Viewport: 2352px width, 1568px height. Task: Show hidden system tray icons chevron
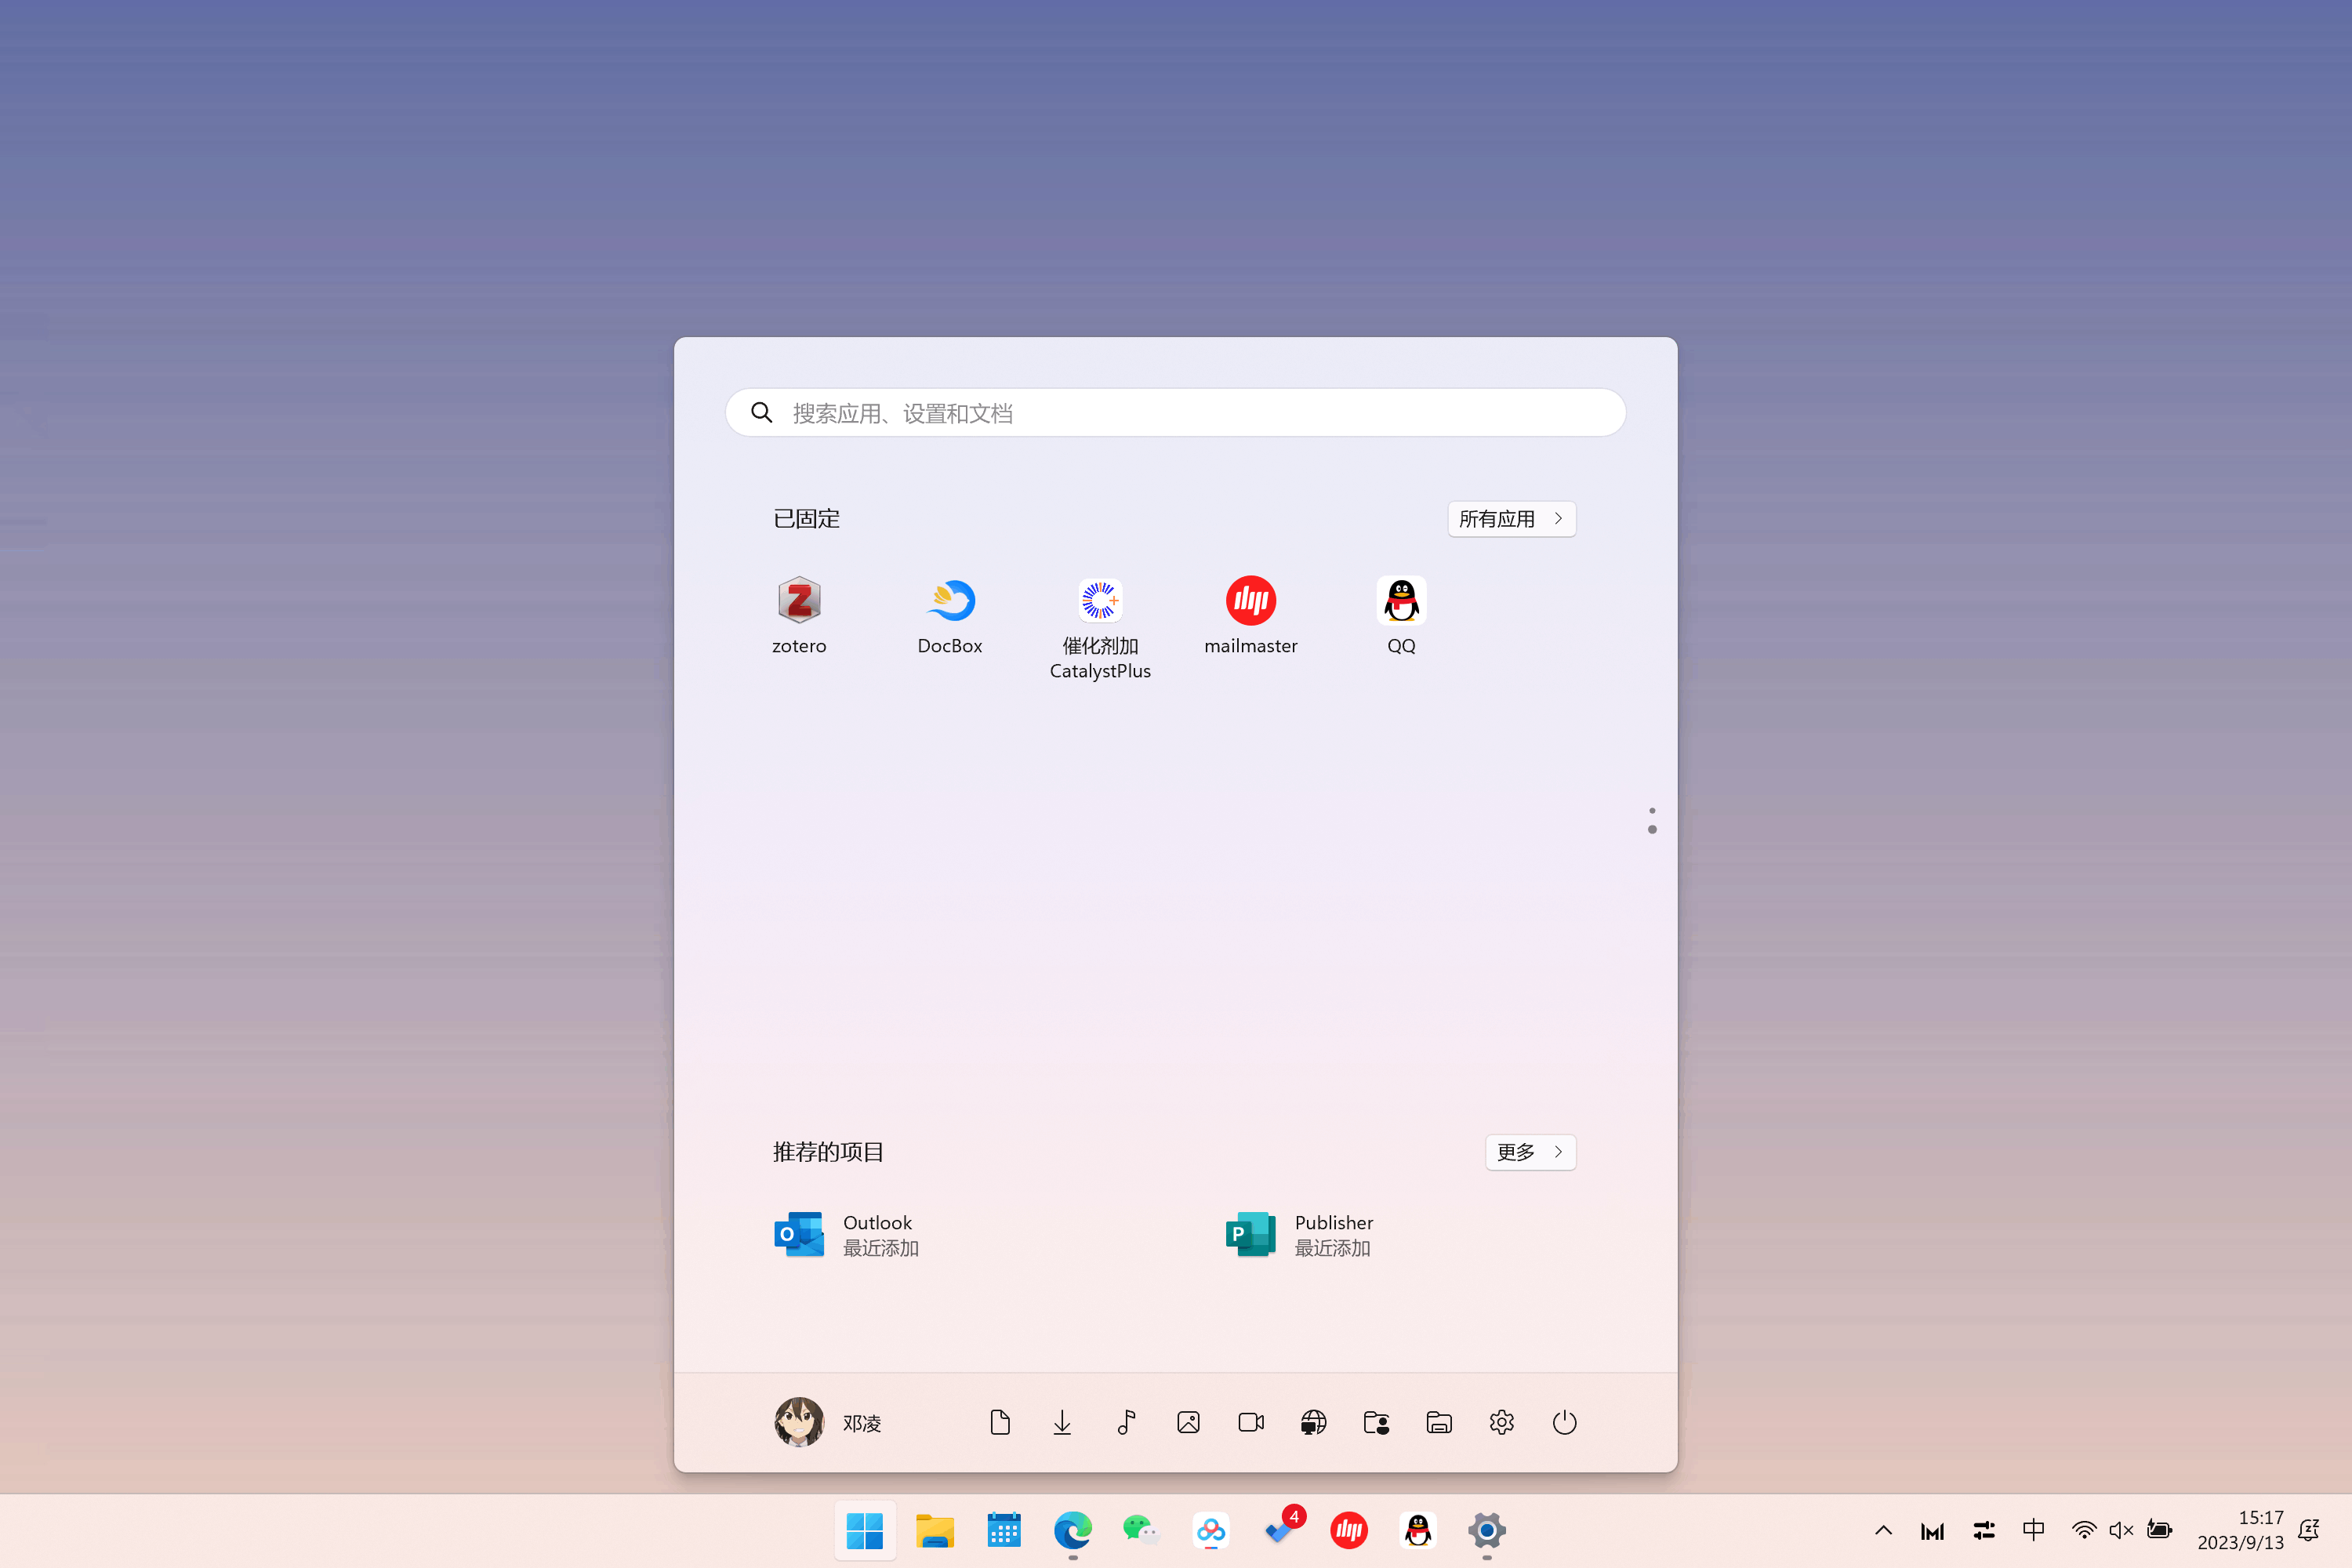pos(1883,1530)
